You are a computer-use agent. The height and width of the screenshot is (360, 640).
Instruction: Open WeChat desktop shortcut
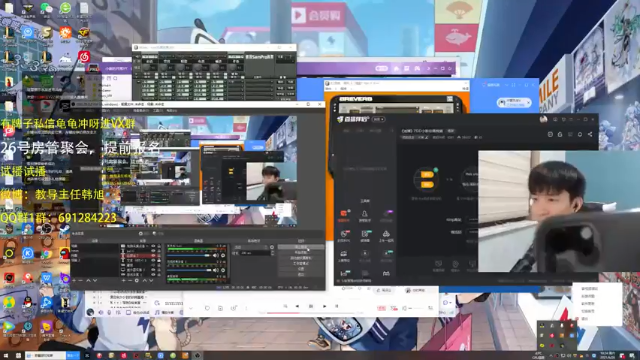click(x=46, y=7)
